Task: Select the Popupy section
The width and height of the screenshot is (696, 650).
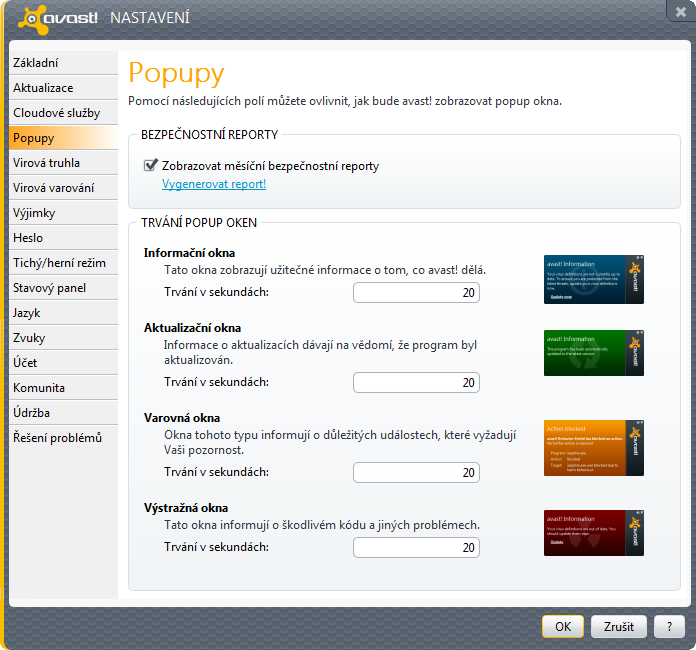Action: click(x=63, y=138)
